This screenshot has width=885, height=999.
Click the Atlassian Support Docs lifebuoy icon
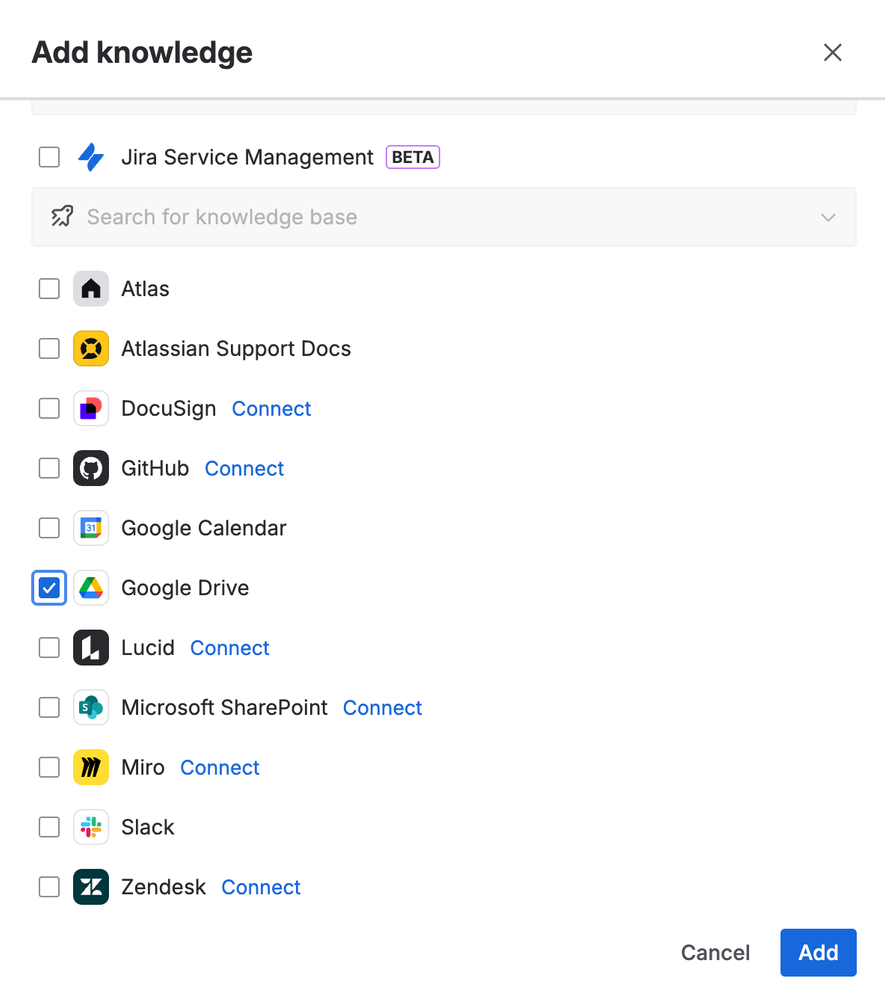[x=91, y=349]
